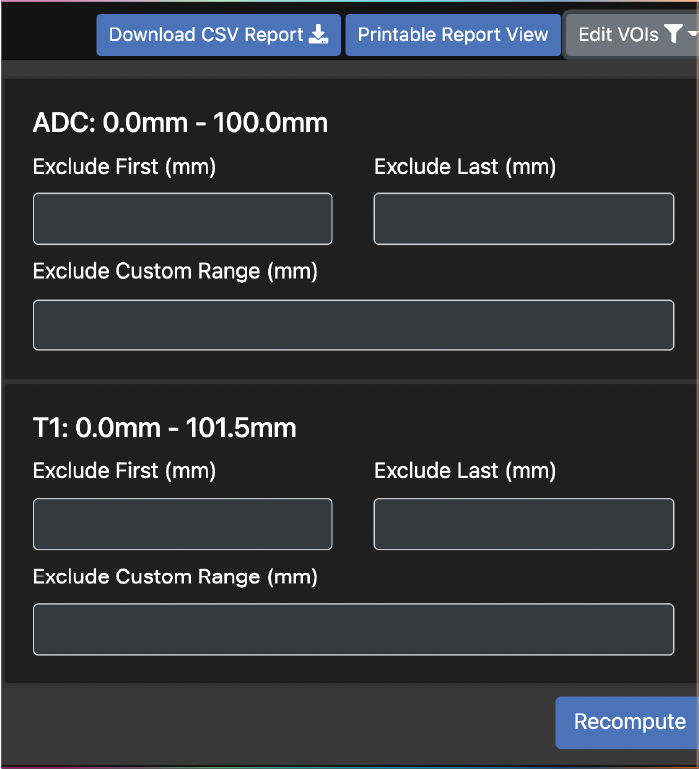
Task: Click the ADC: 0.0mm - 100.0mm heading
Action: pos(180,124)
